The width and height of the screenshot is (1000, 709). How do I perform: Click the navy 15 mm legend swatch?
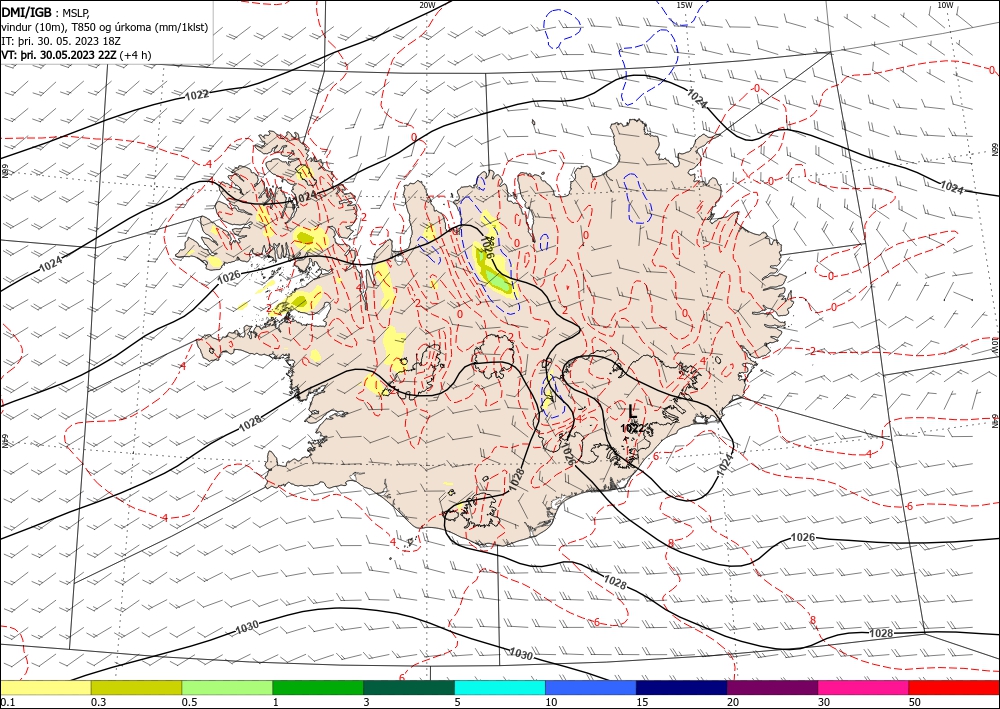pos(682,687)
